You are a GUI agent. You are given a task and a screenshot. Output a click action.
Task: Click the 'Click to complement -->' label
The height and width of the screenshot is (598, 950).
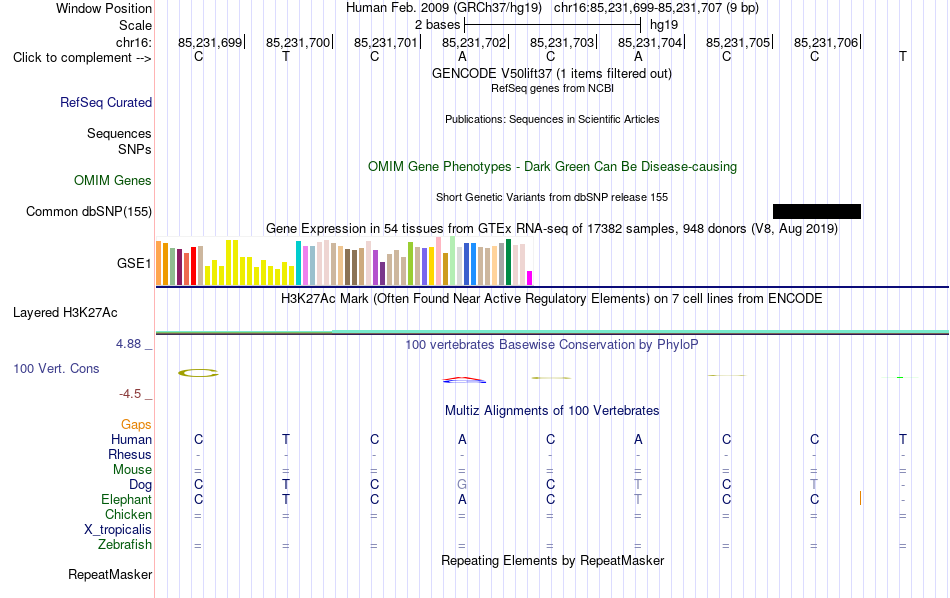pyautogui.click(x=82, y=58)
